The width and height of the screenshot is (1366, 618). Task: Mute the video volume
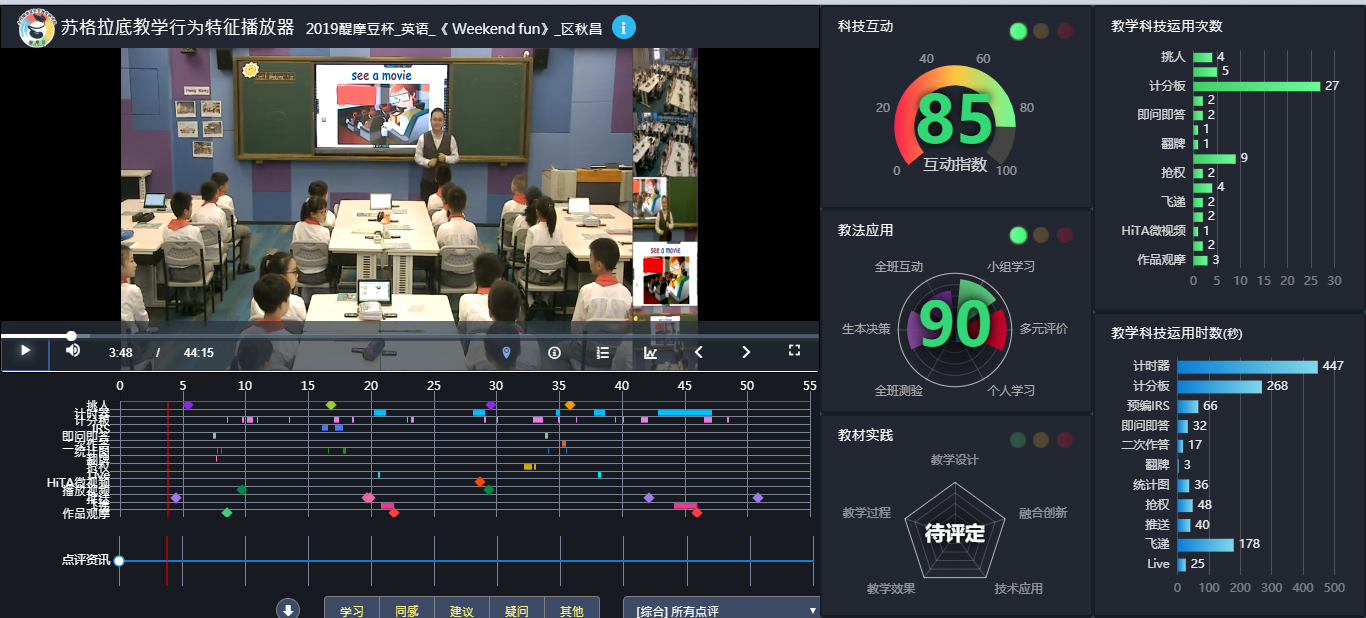point(73,350)
